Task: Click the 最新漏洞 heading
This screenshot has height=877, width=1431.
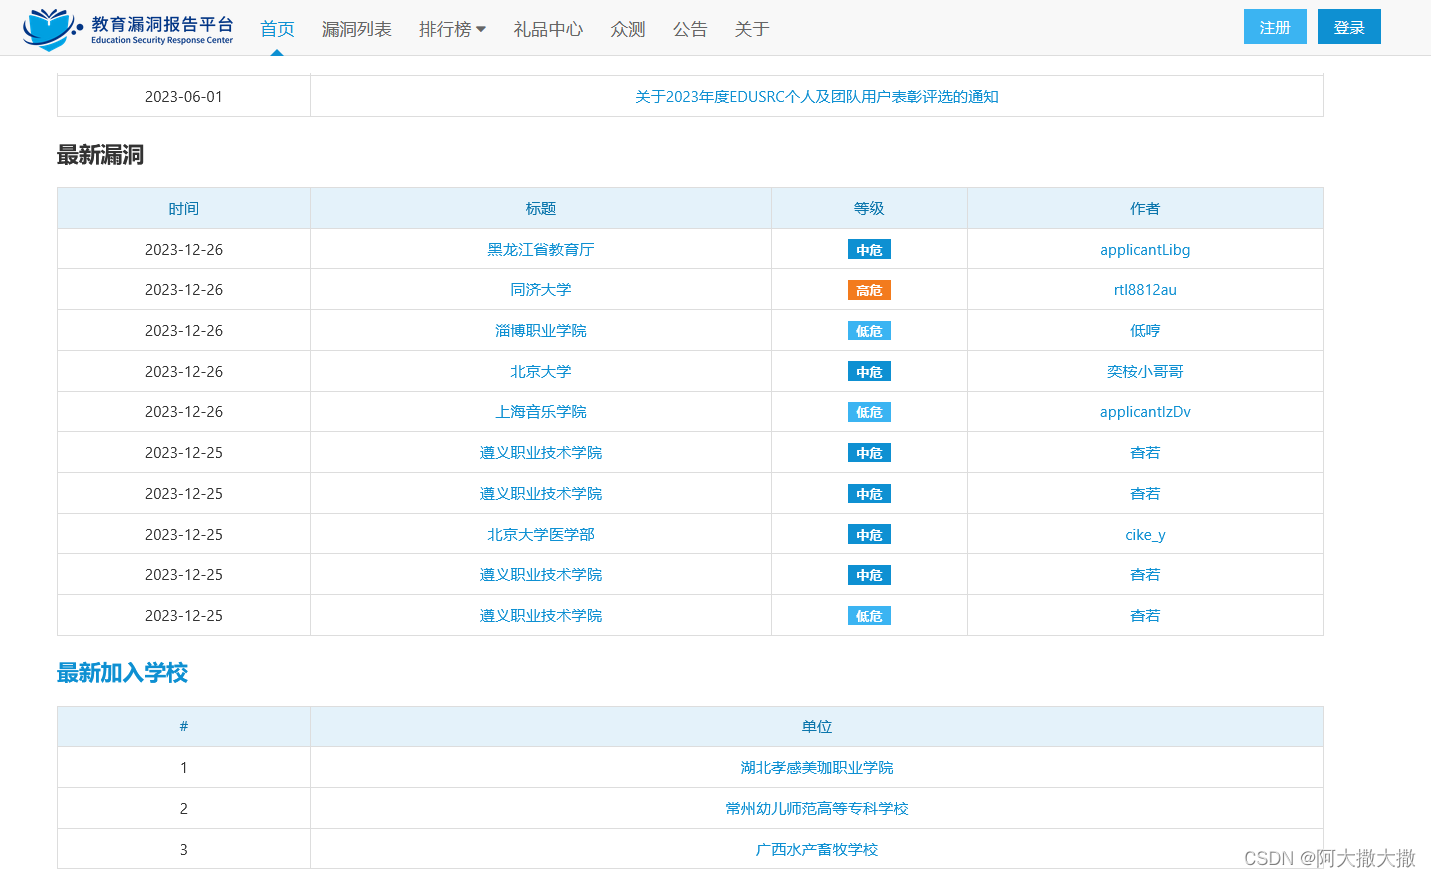Action: click(100, 155)
